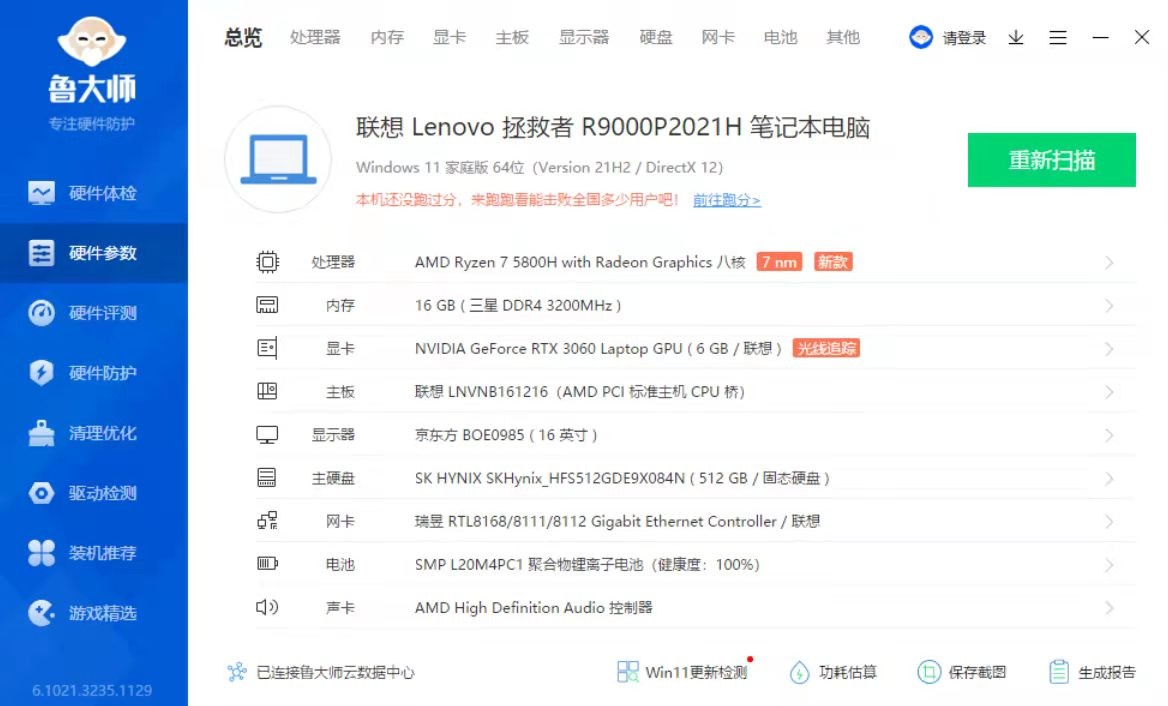Viewport: 1168px width, 706px height.
Task: Expand the 电池 row chevron
Action: point(1109,565)
